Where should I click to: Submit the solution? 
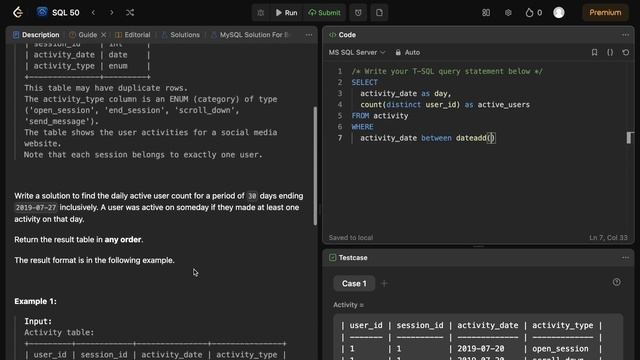point(324,13)
